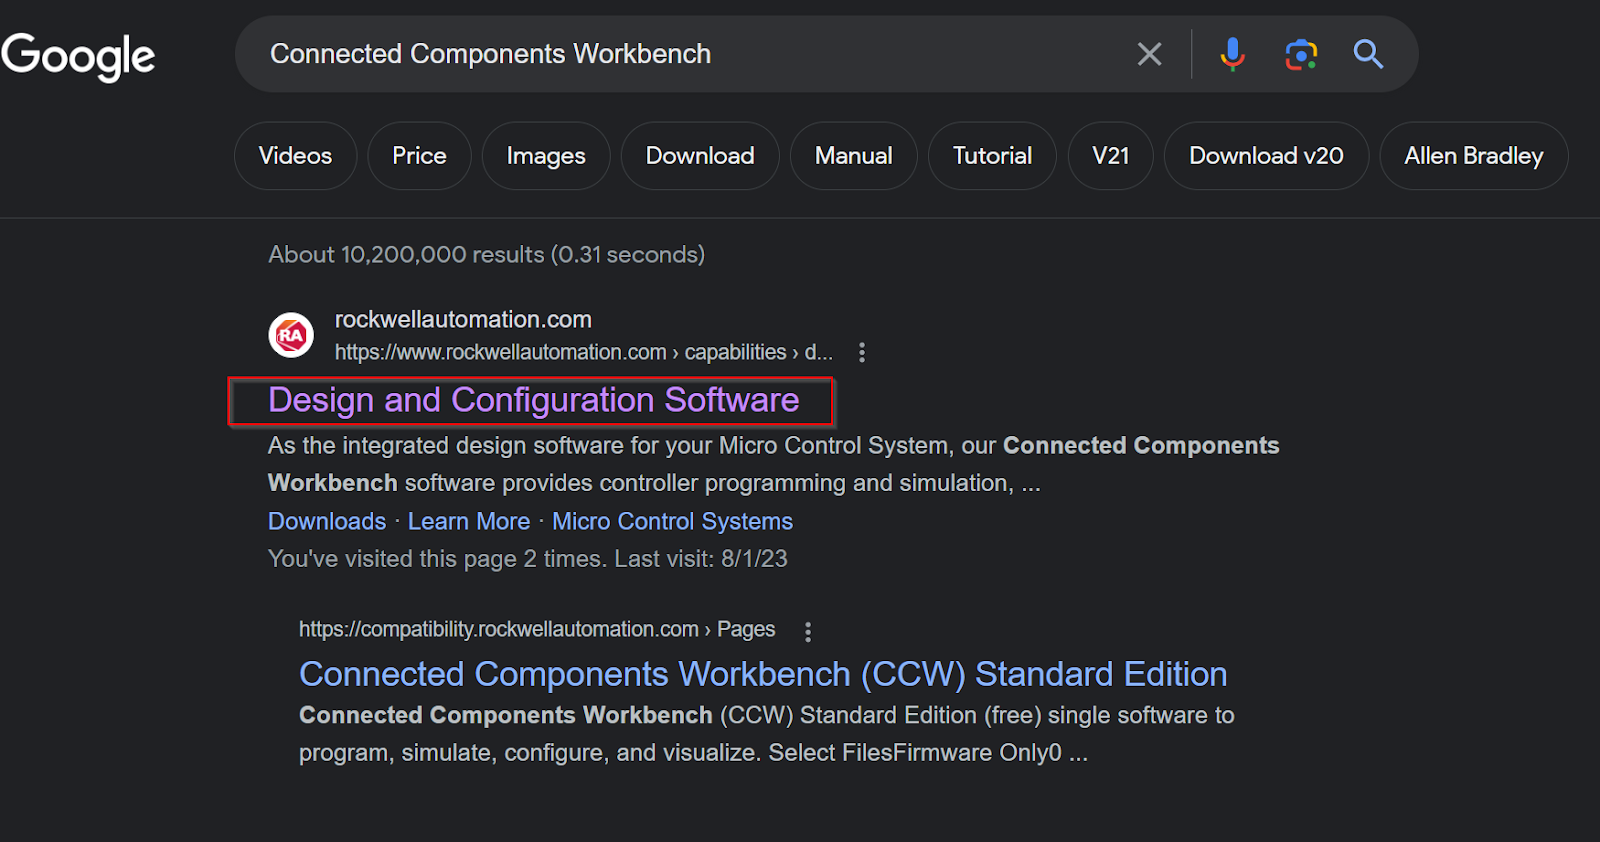Screen dimensions: 1600x842
Task: Select the Videos filter chip
Action: 295,156
